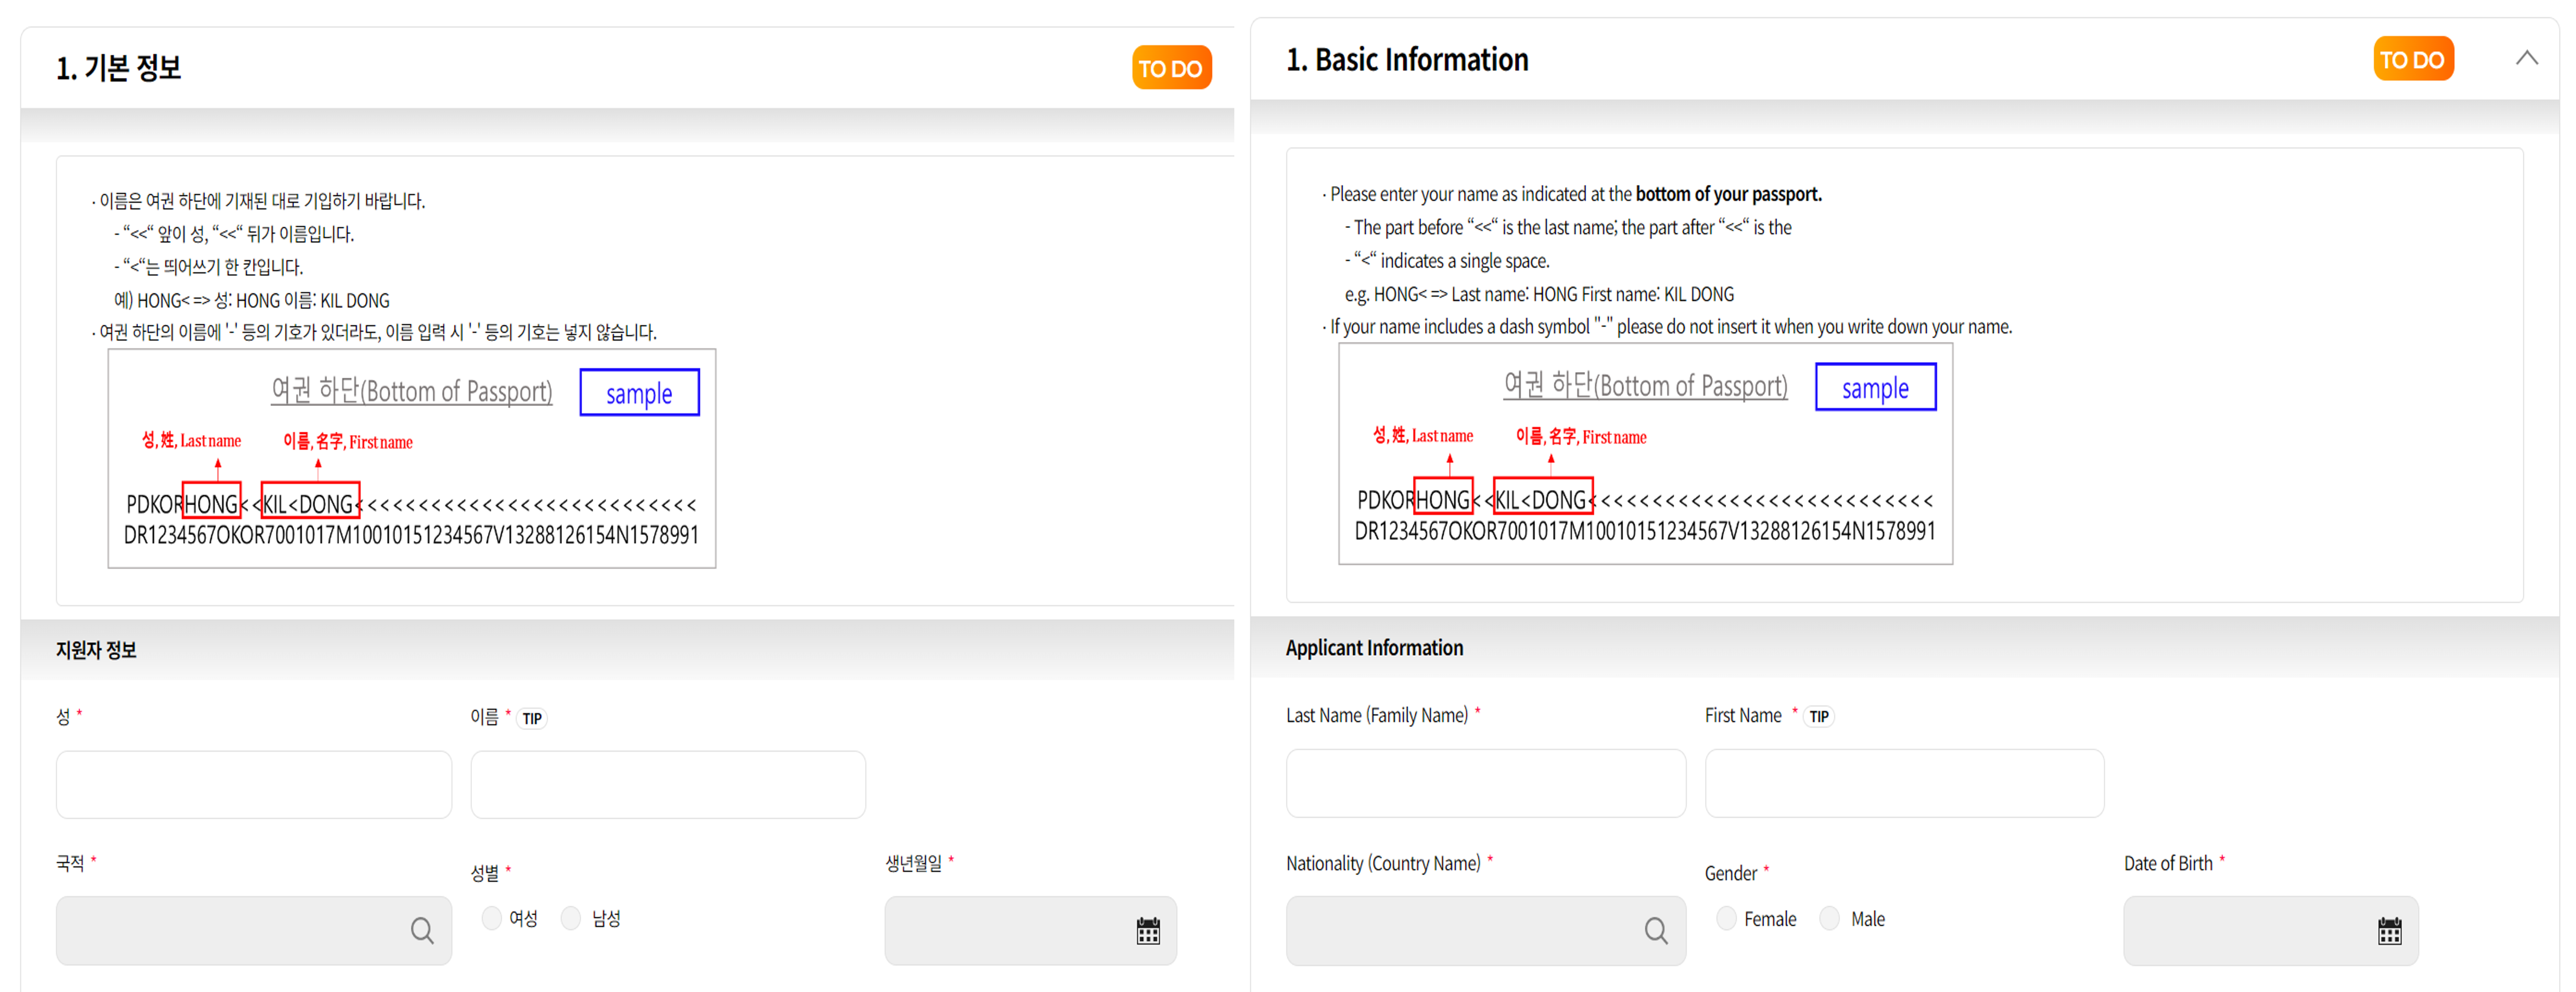Click the search icon in Nationality (Country Name) field
This screenshot has height=992, width=2576.
point(1656,931)
